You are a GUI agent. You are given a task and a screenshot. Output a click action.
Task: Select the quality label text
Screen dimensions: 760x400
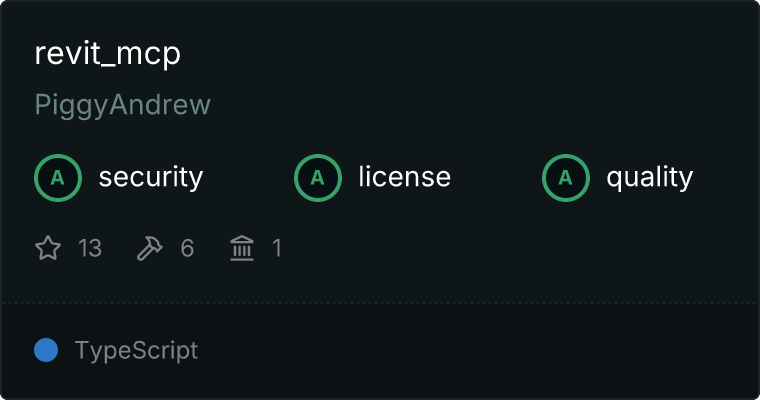pos(650,177)
